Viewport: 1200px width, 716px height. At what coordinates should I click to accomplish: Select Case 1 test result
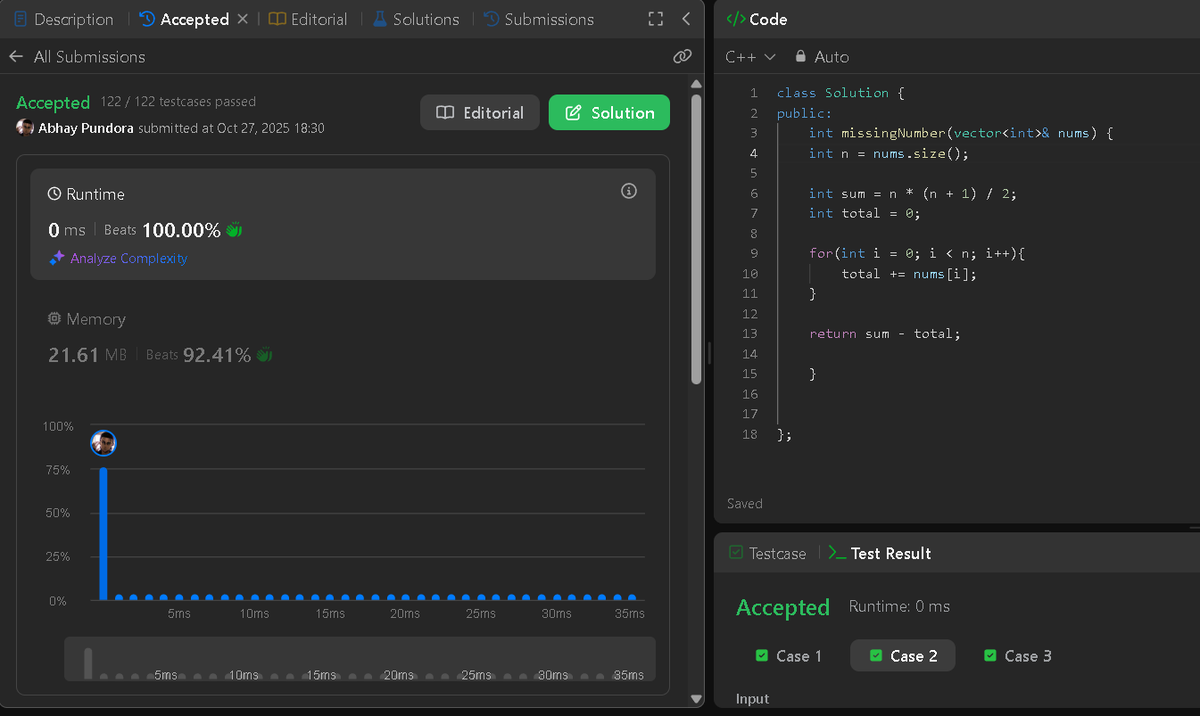pyautogui.click(x=789, y=656)
